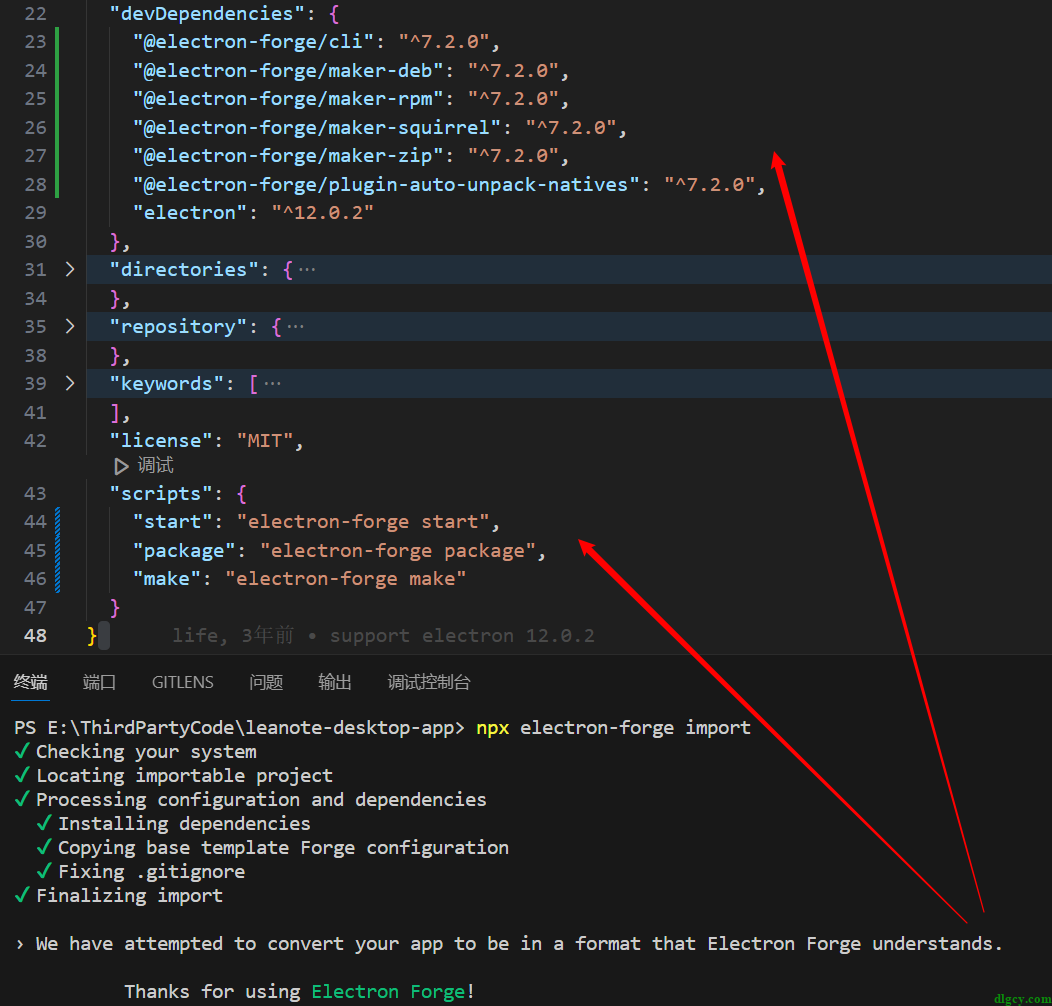Open the 端口 ports tab
The image size is (1052, 1006).
point(99,683)
